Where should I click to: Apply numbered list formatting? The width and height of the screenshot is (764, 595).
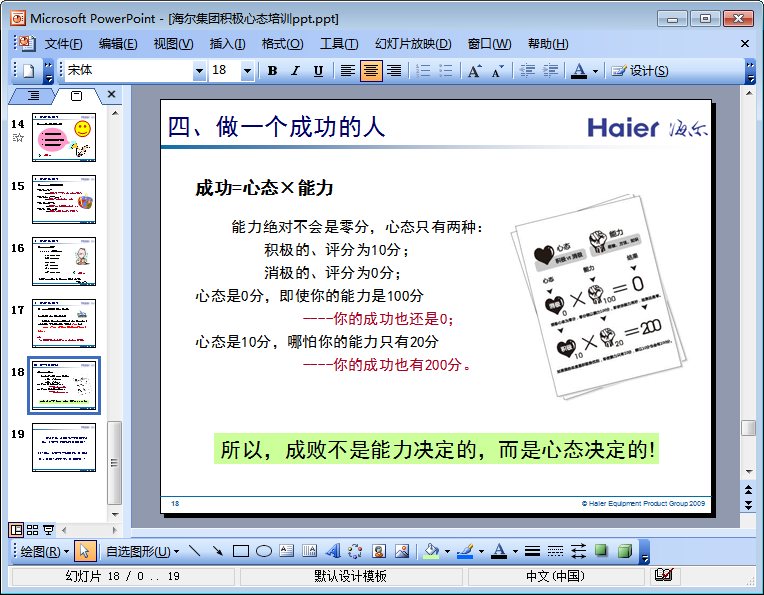[x=423, y=71]
